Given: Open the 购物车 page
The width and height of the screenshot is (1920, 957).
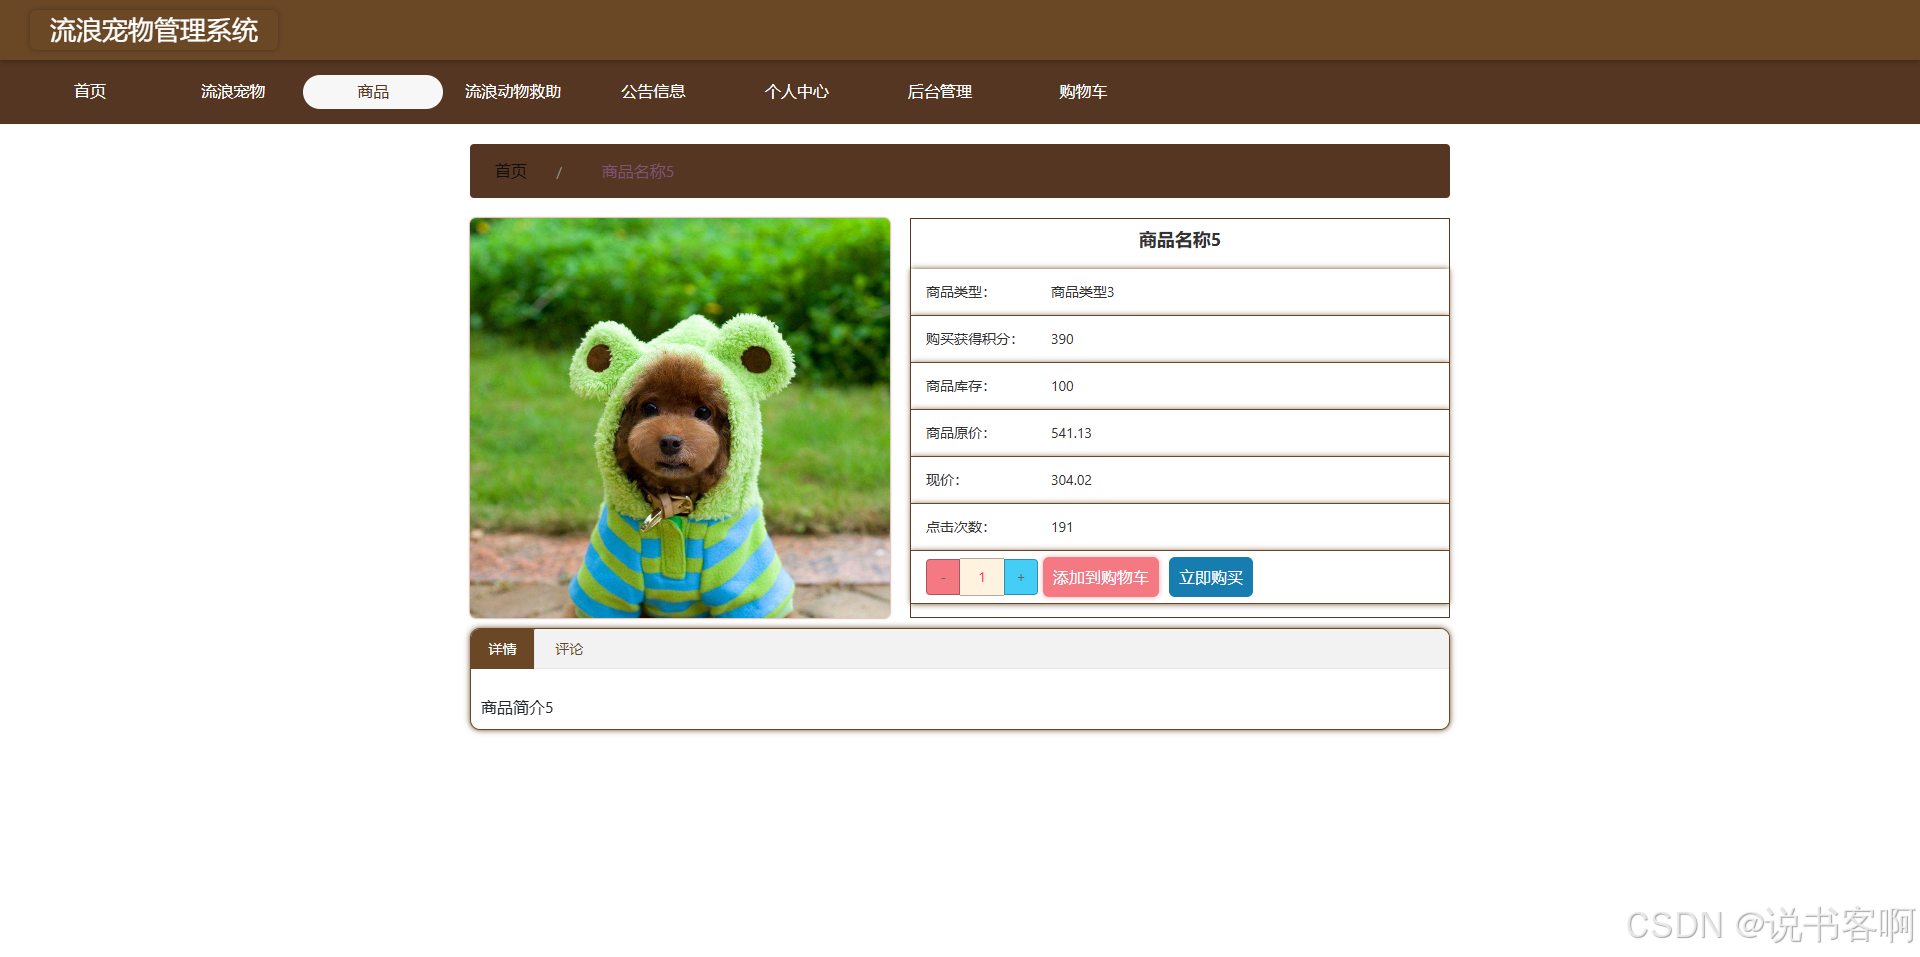Looking at the screenshot, I should 1083,91.
